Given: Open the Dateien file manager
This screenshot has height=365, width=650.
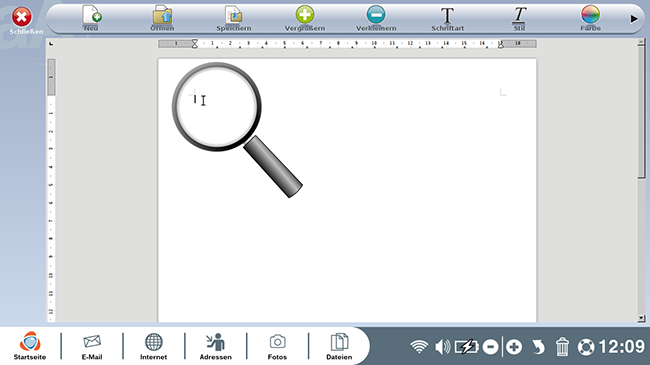Looking at the screenshot, I should coord(339,346).
